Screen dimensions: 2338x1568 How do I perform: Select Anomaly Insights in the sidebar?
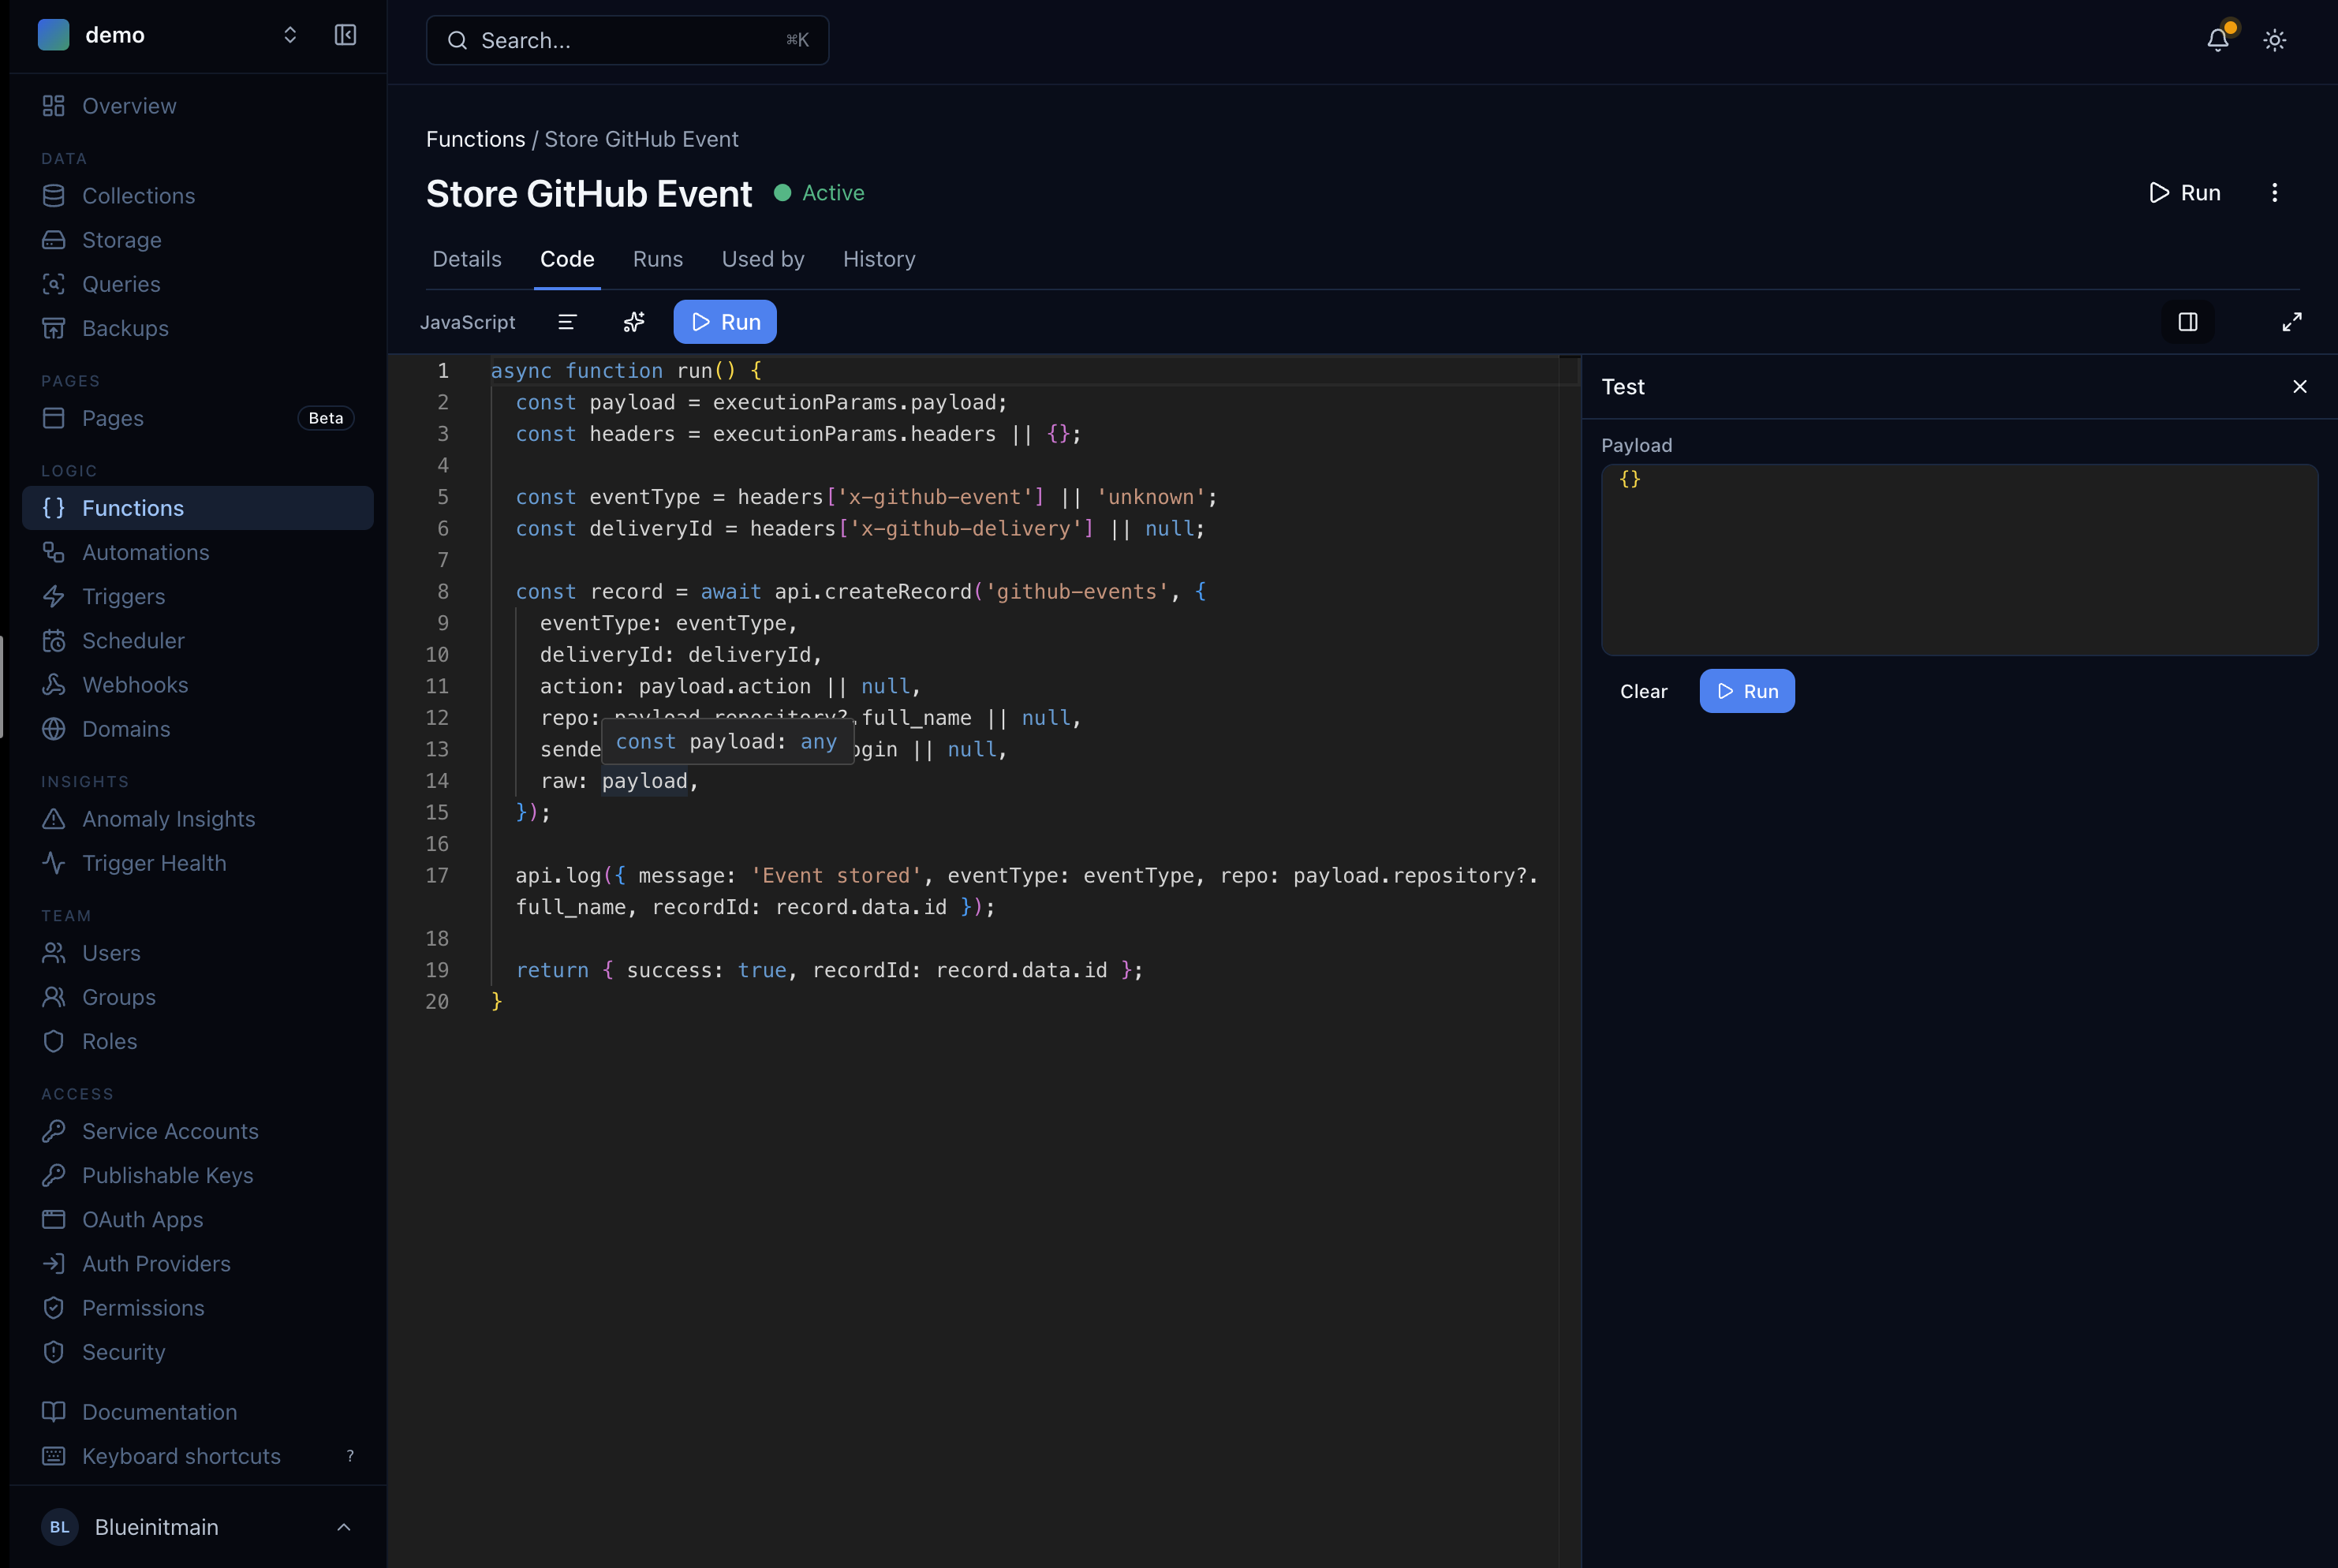pyautogui.click(x=168, y=818)
